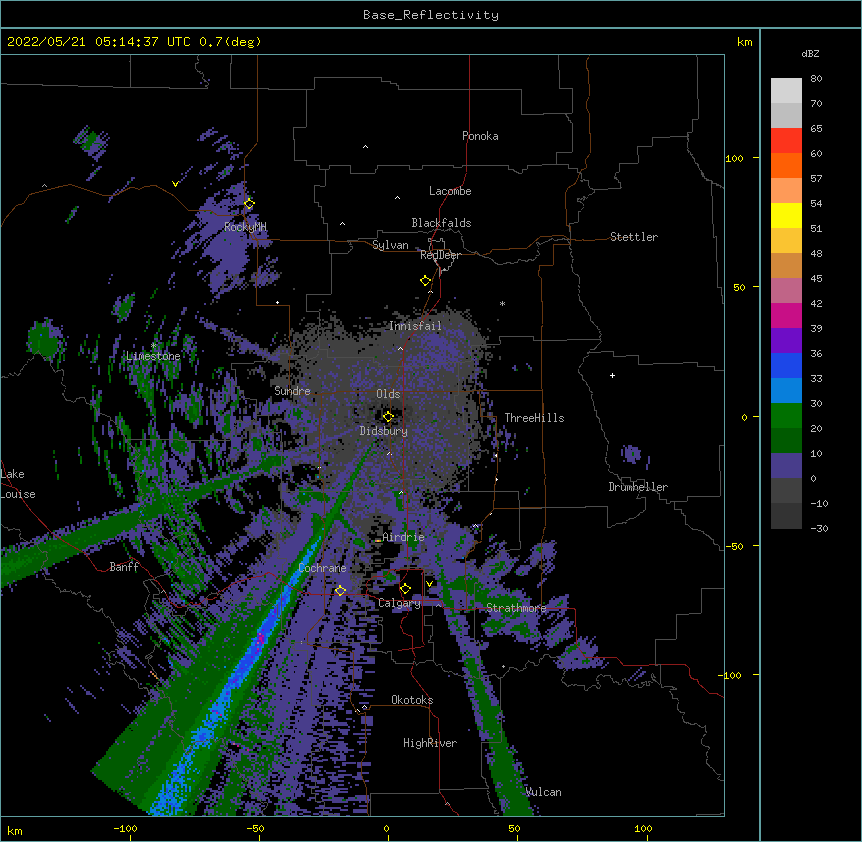Click the yellow 54 dBZ legend swatch
The image size is (862, 842).
(x=786, y=215)
